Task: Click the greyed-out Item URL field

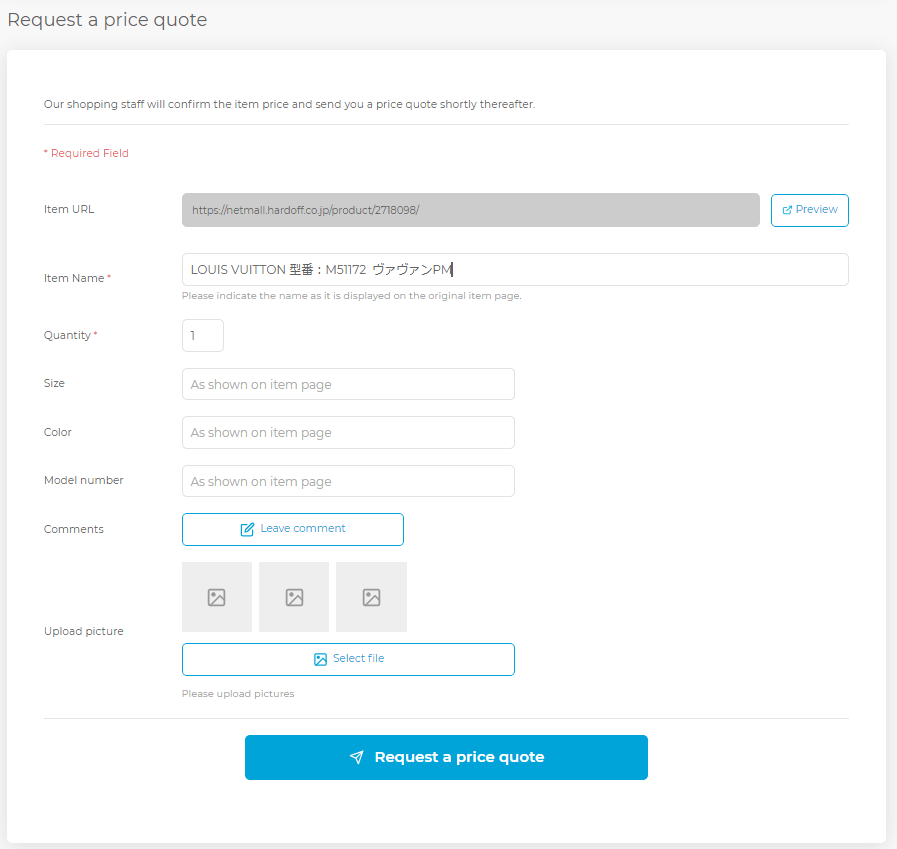Action: pos(471,210)
